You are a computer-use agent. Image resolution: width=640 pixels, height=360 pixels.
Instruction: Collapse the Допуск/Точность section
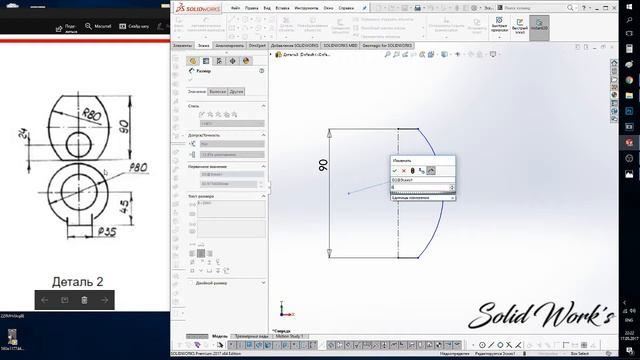click(263, 135)
